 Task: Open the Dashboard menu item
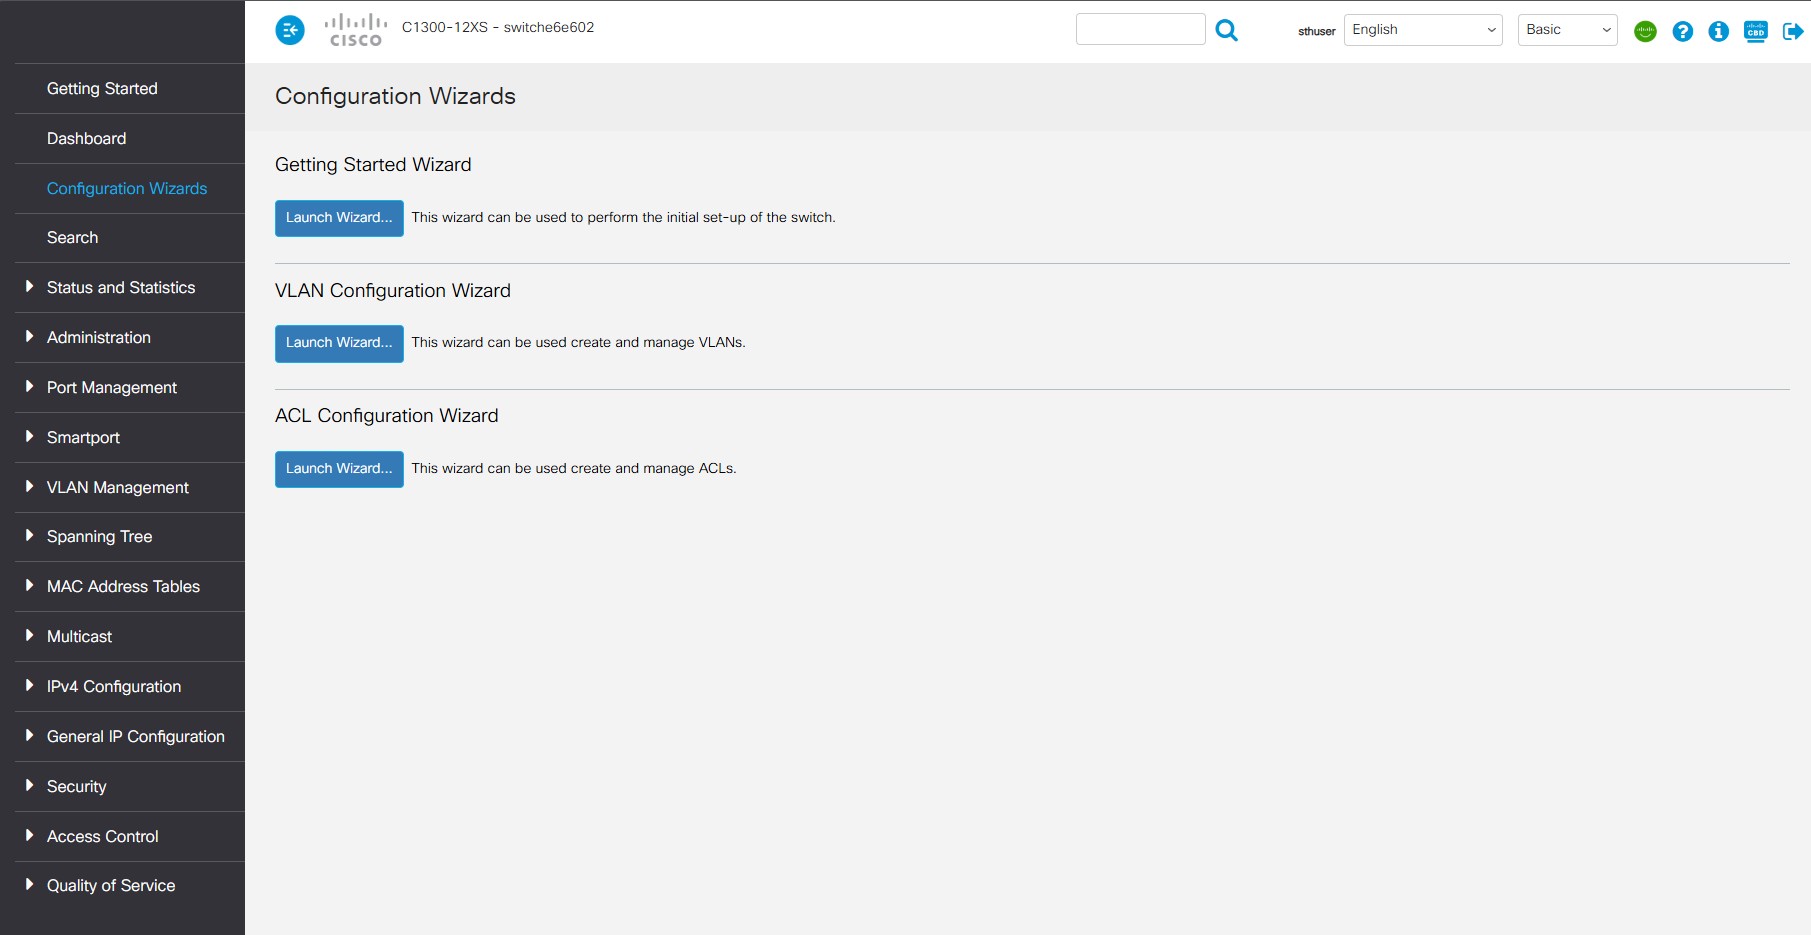tap(86, 138)
